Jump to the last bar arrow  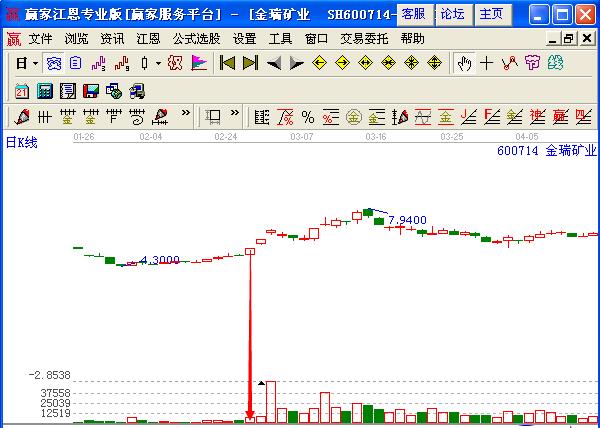pyautogui.click(x=250, y=63)
